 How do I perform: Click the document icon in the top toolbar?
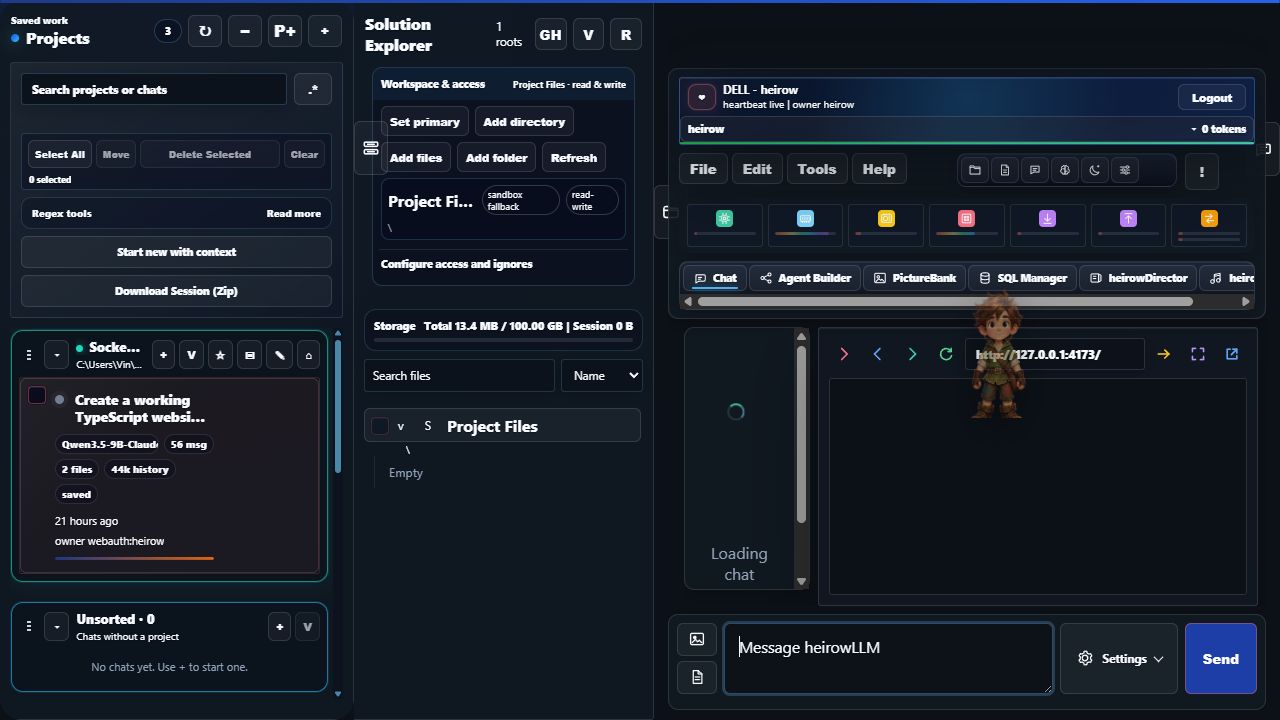click(x=1005, y=170)
